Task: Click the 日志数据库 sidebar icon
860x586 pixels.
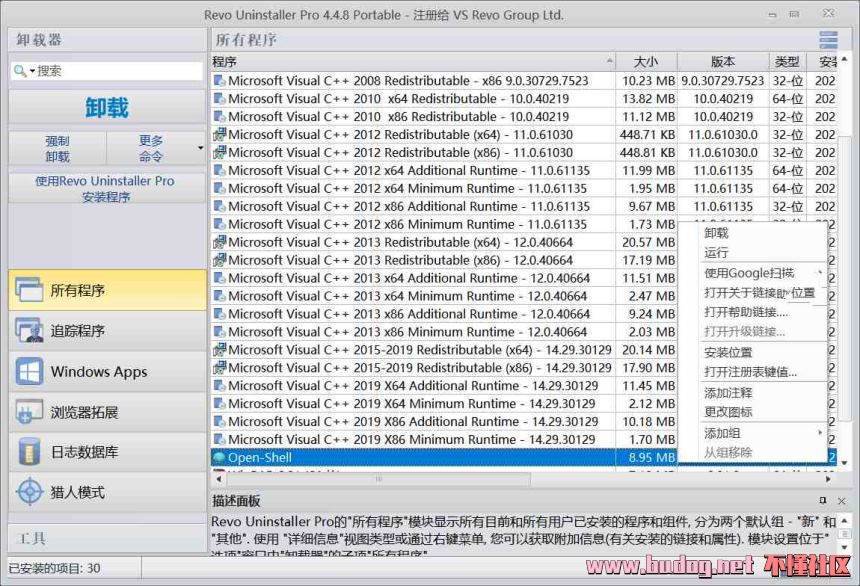Action: [29, 452]
